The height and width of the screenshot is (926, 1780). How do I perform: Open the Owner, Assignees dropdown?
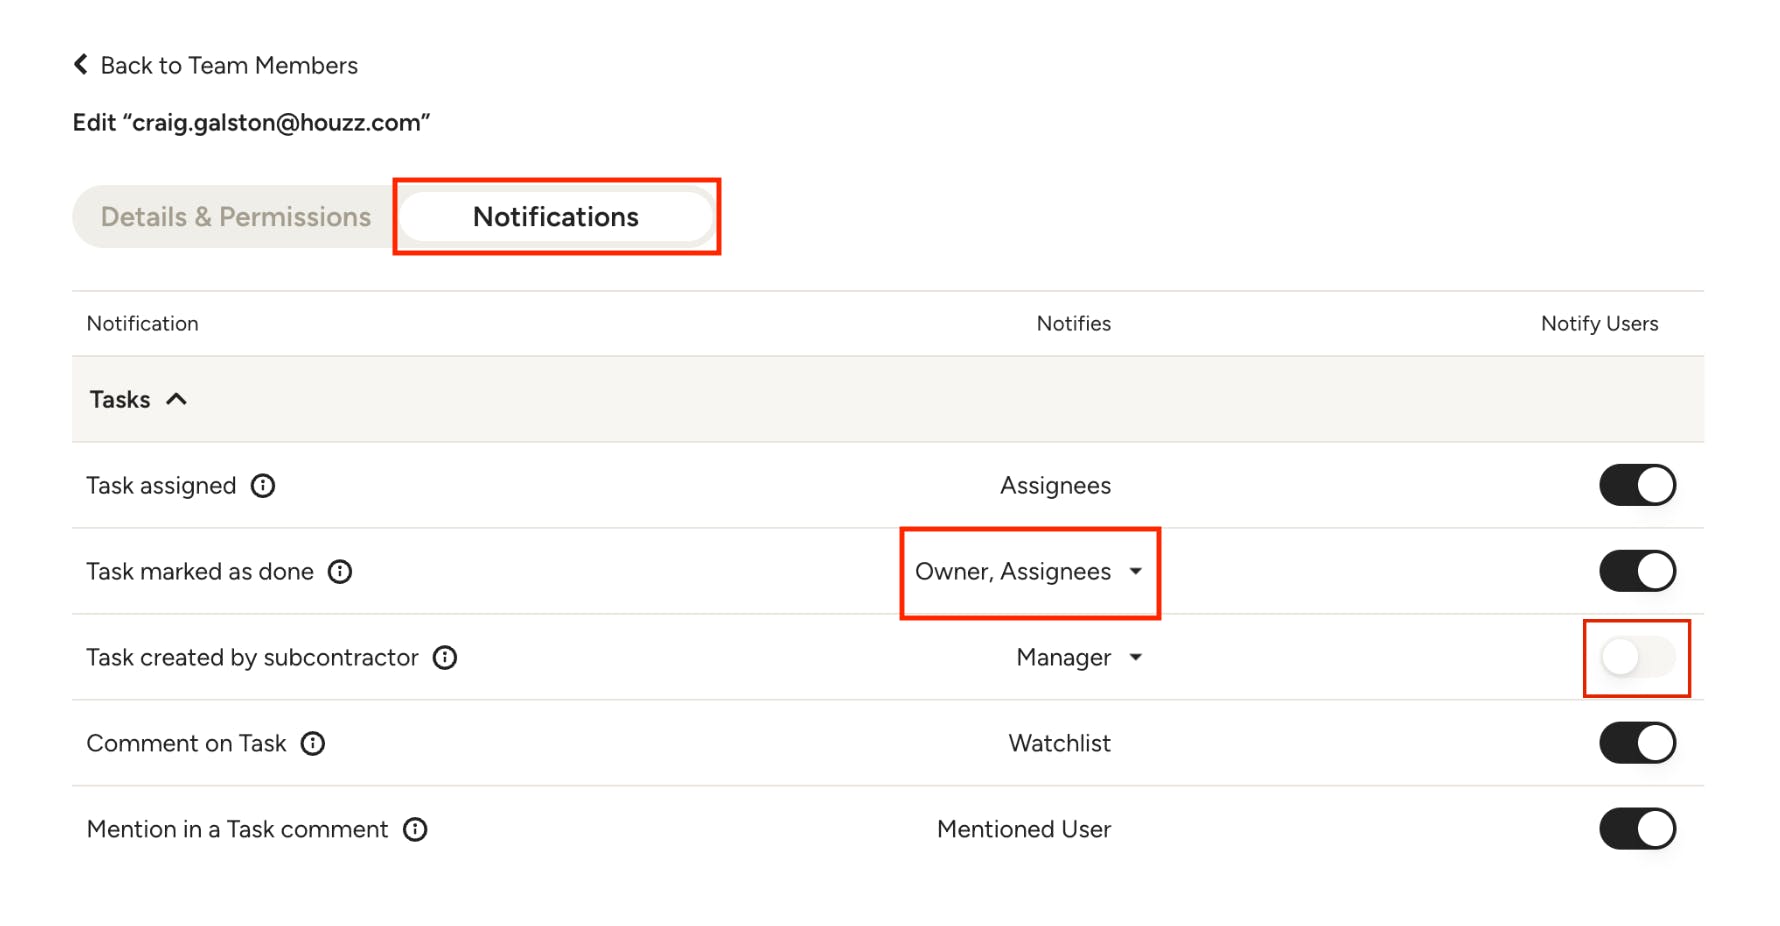coord(1029,572)
